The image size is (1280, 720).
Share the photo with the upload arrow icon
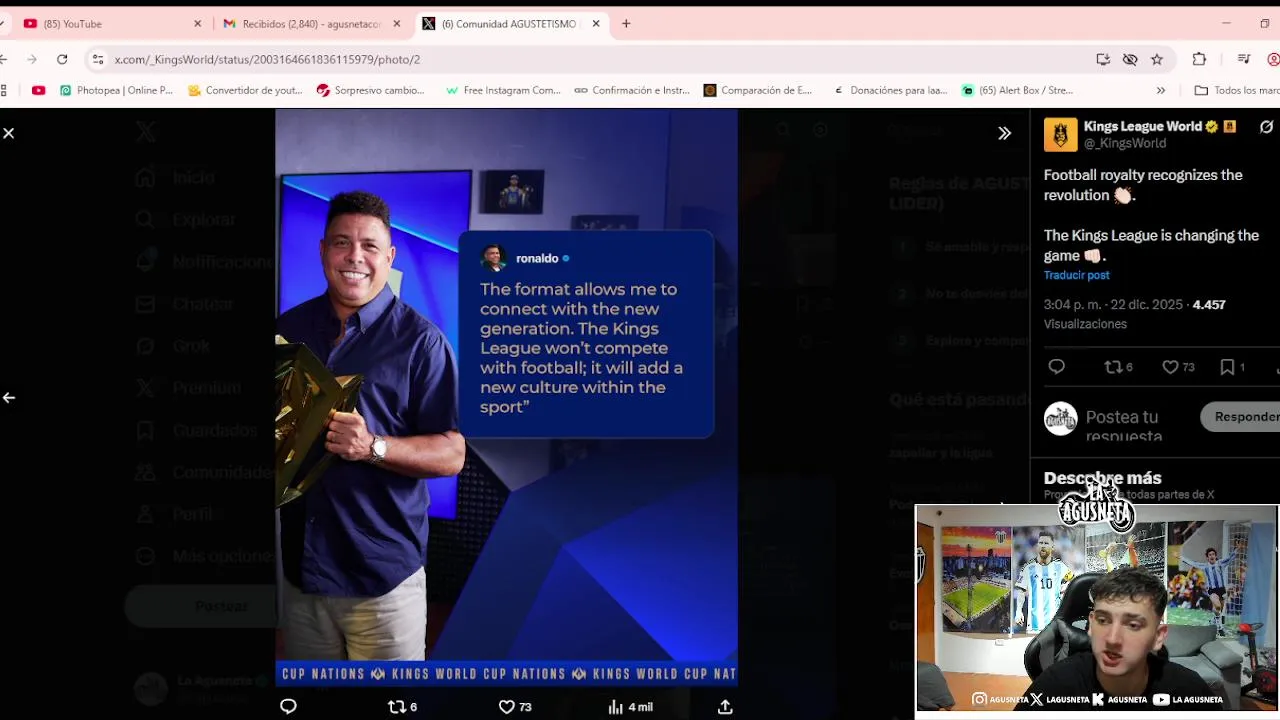[x=725, y=707]
